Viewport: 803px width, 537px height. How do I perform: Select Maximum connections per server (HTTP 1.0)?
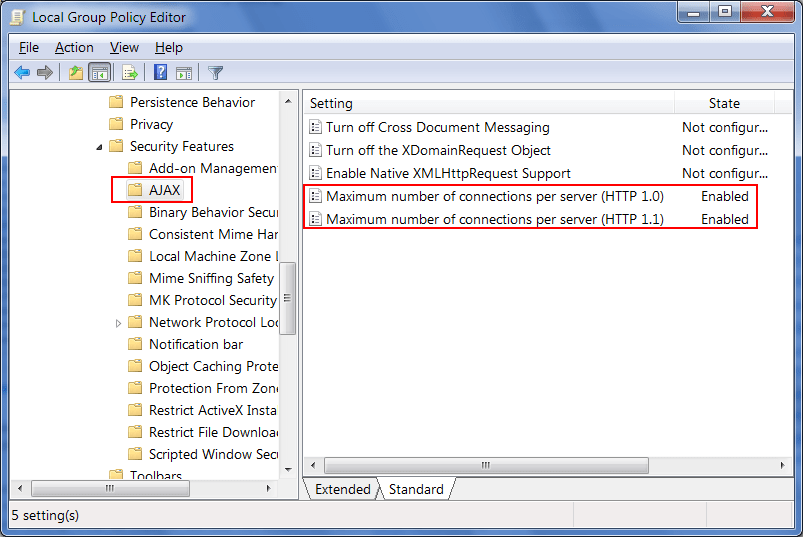click(495, 196)
